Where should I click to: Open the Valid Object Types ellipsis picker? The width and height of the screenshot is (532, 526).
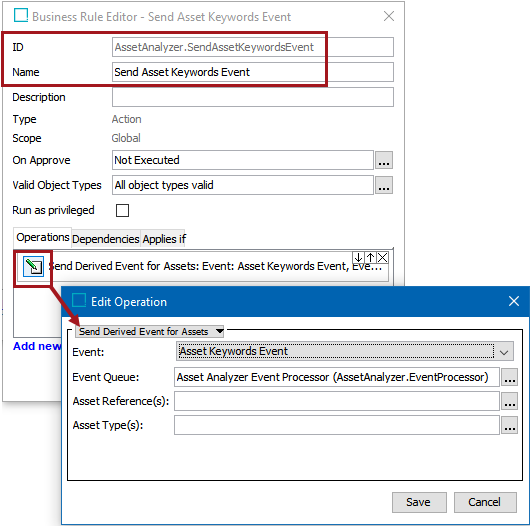click(x=384, y=185)
